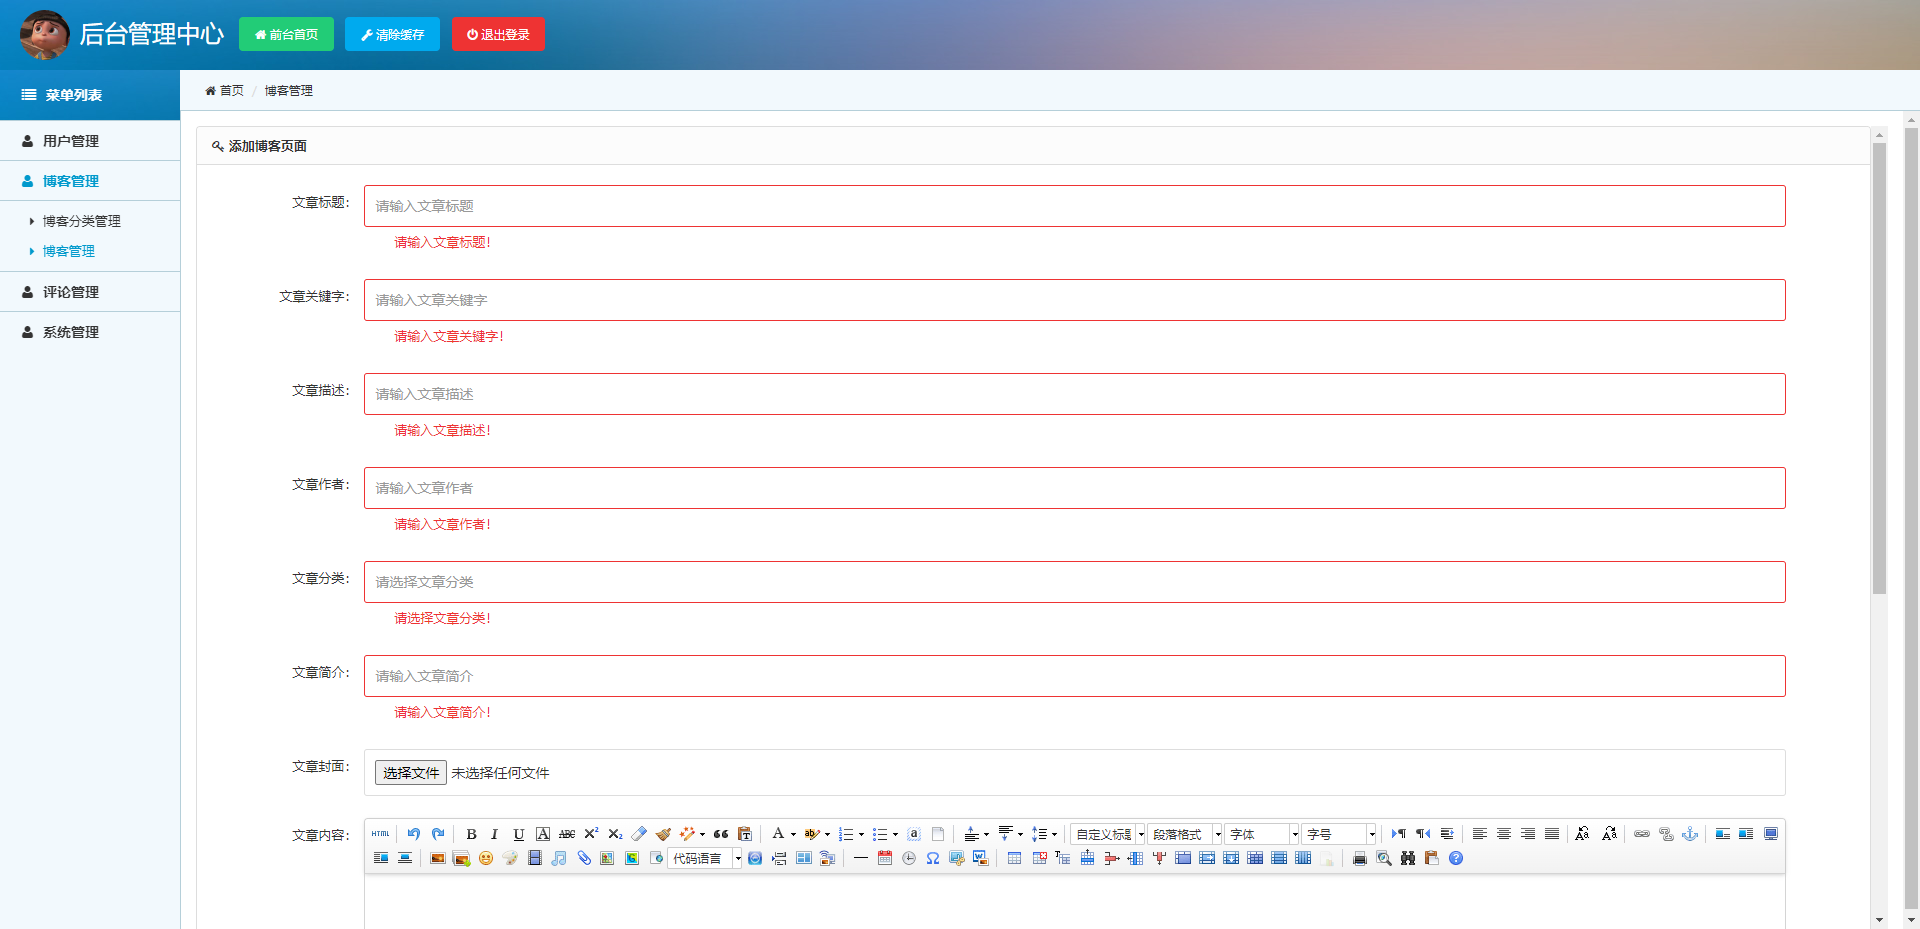Click the insert hyperlink icon

(x=1642, y=834)
